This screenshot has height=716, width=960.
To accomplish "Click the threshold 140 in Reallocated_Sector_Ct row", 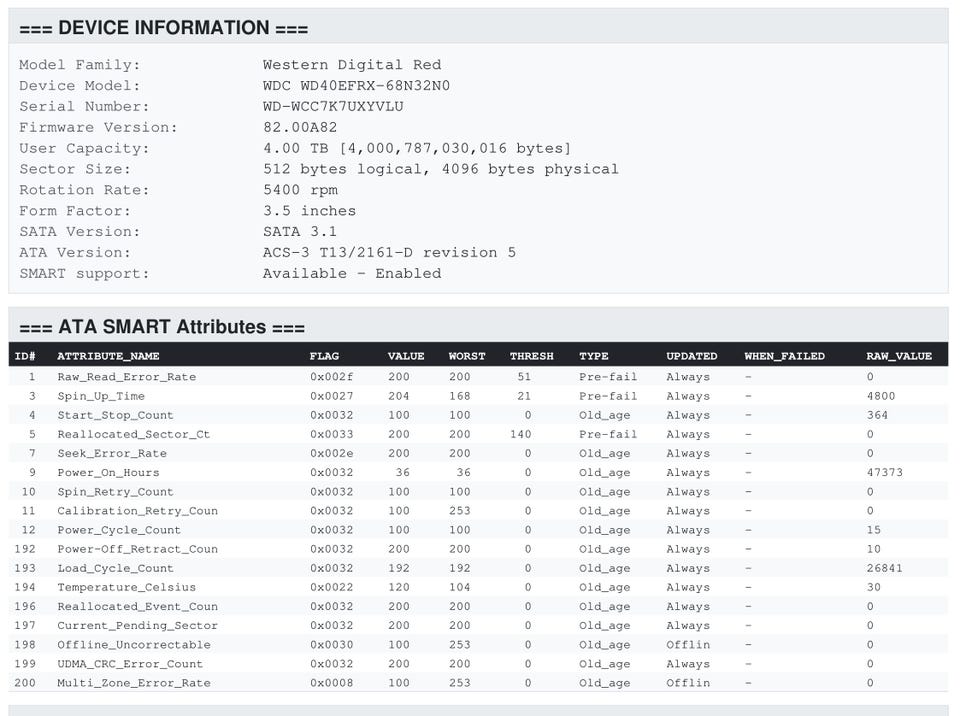I will tap(520, 434).
